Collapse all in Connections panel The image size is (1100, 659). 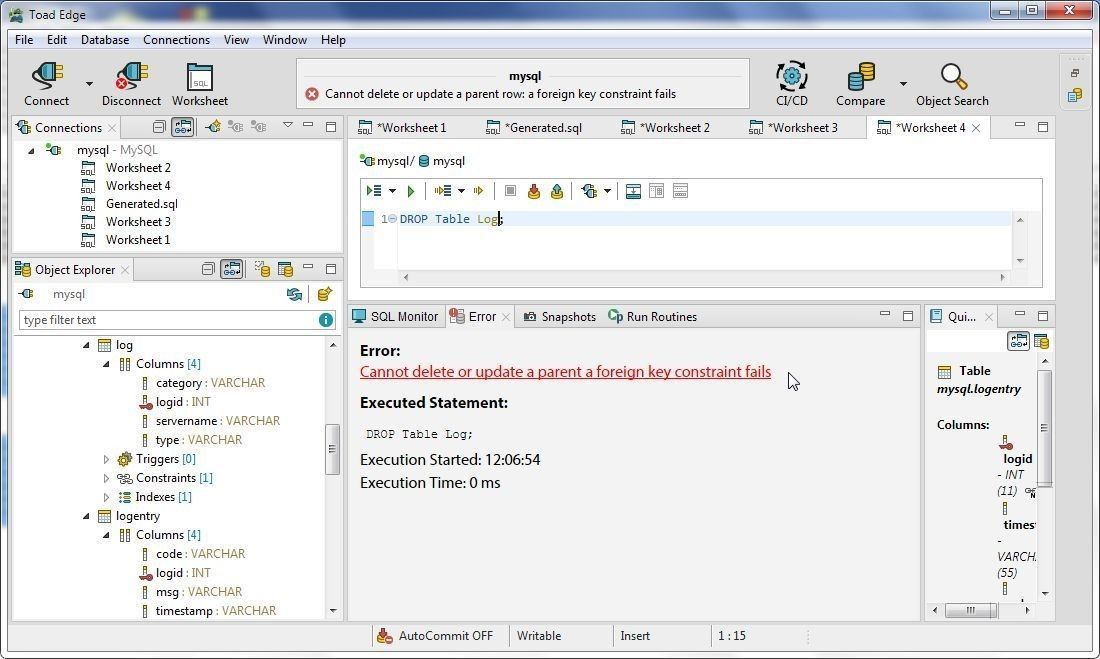pos(159,127)
